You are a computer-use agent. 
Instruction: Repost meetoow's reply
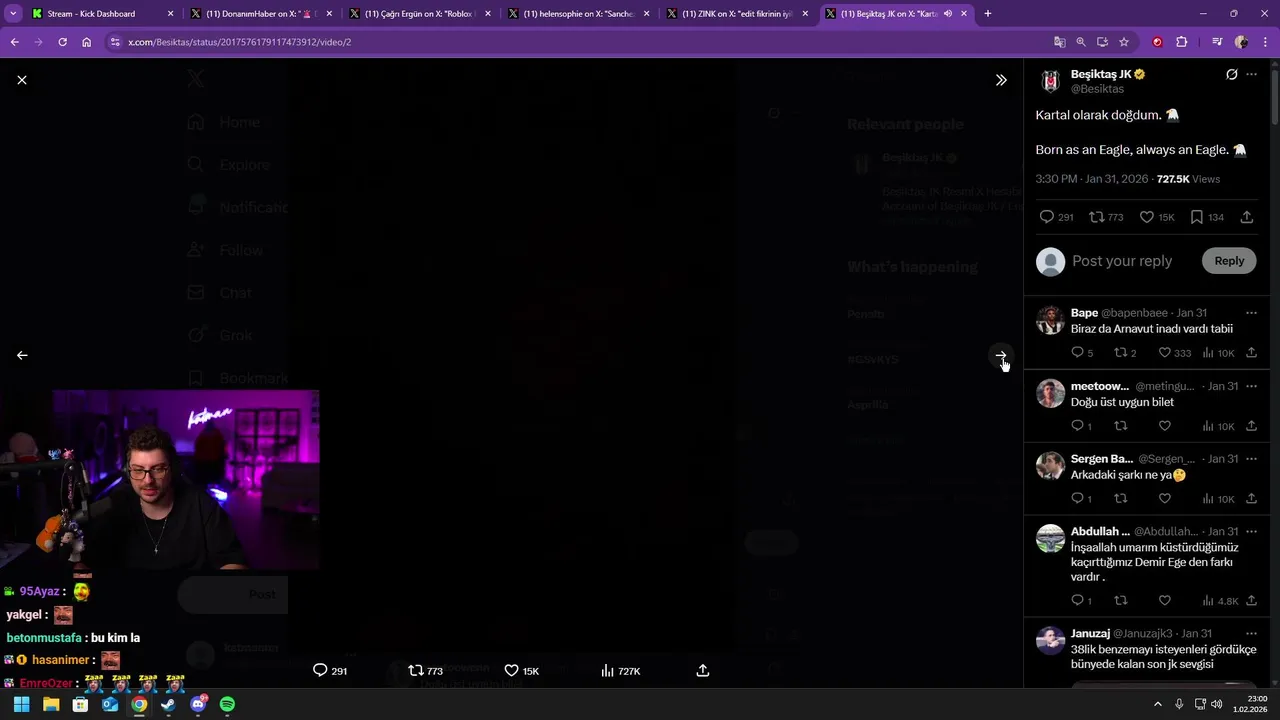[1120, 426]
